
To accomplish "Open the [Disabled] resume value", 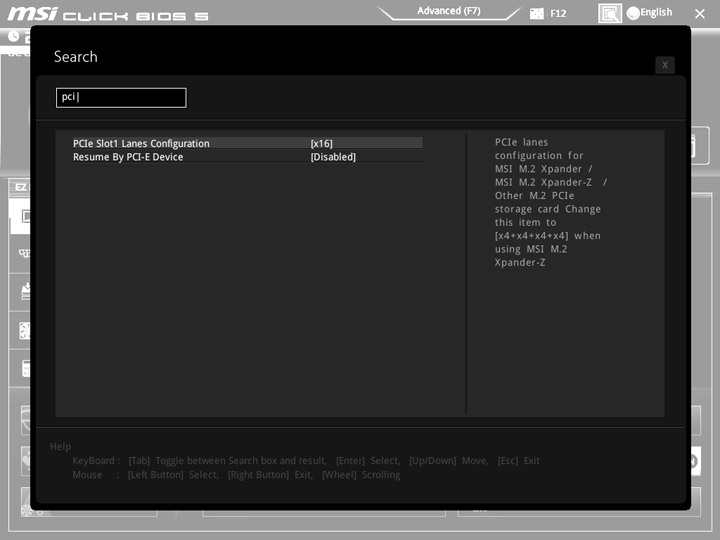I will [333, 157].
